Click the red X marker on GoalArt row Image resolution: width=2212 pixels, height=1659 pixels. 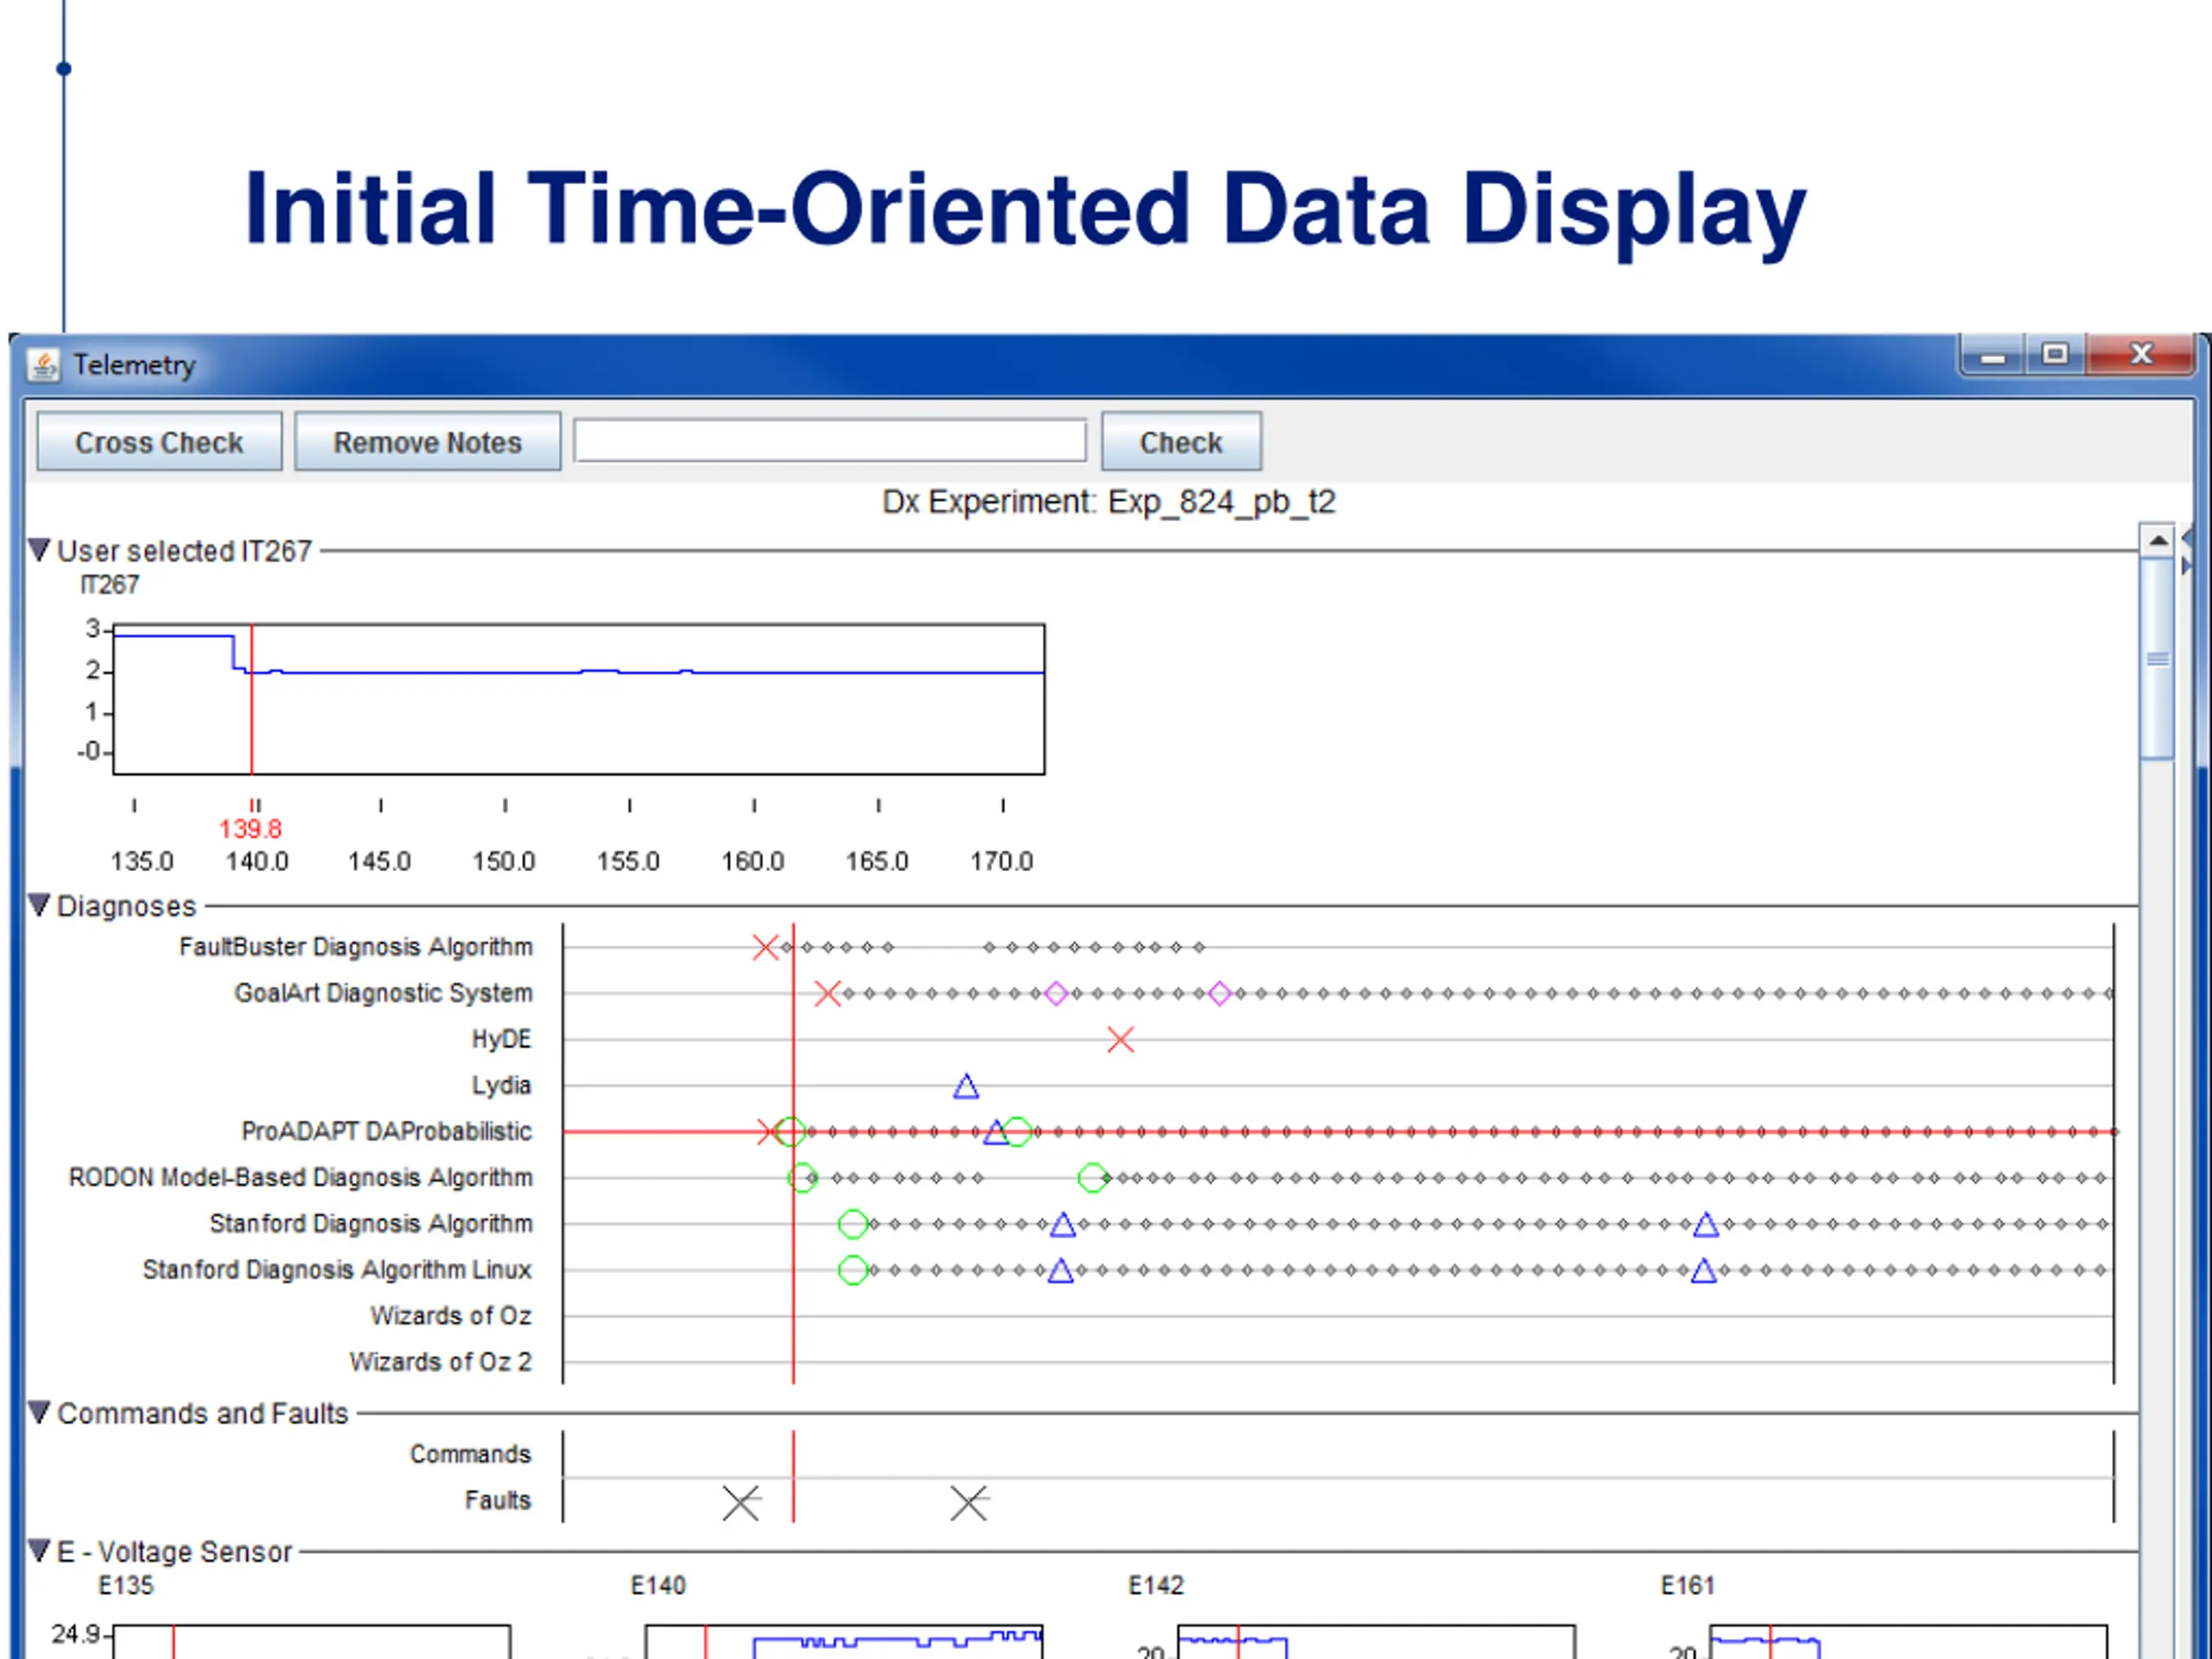click(827, 993)
